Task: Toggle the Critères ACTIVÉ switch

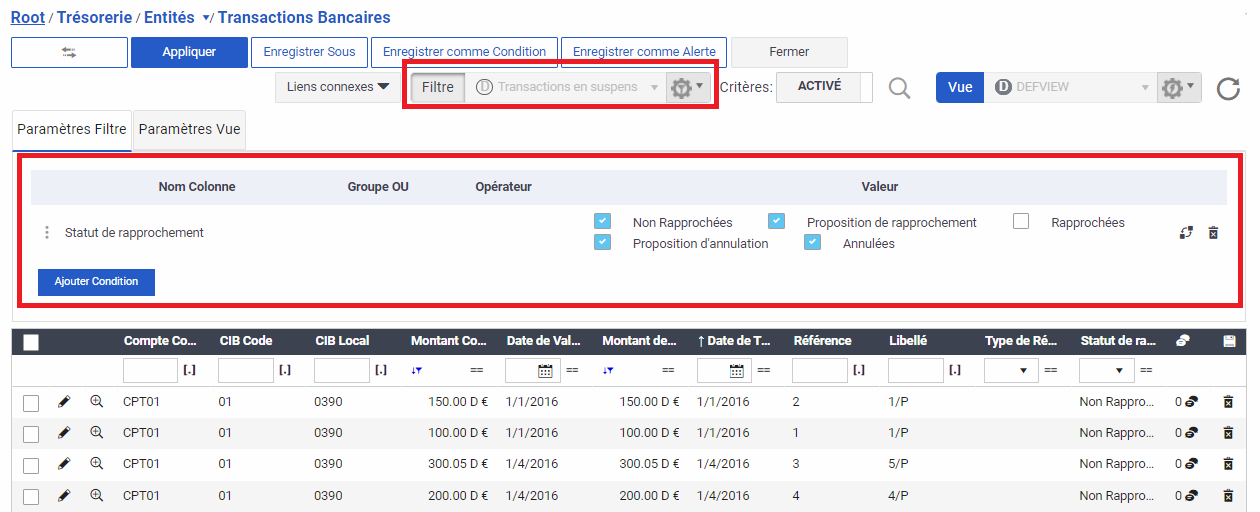Action: coord(824,87)
